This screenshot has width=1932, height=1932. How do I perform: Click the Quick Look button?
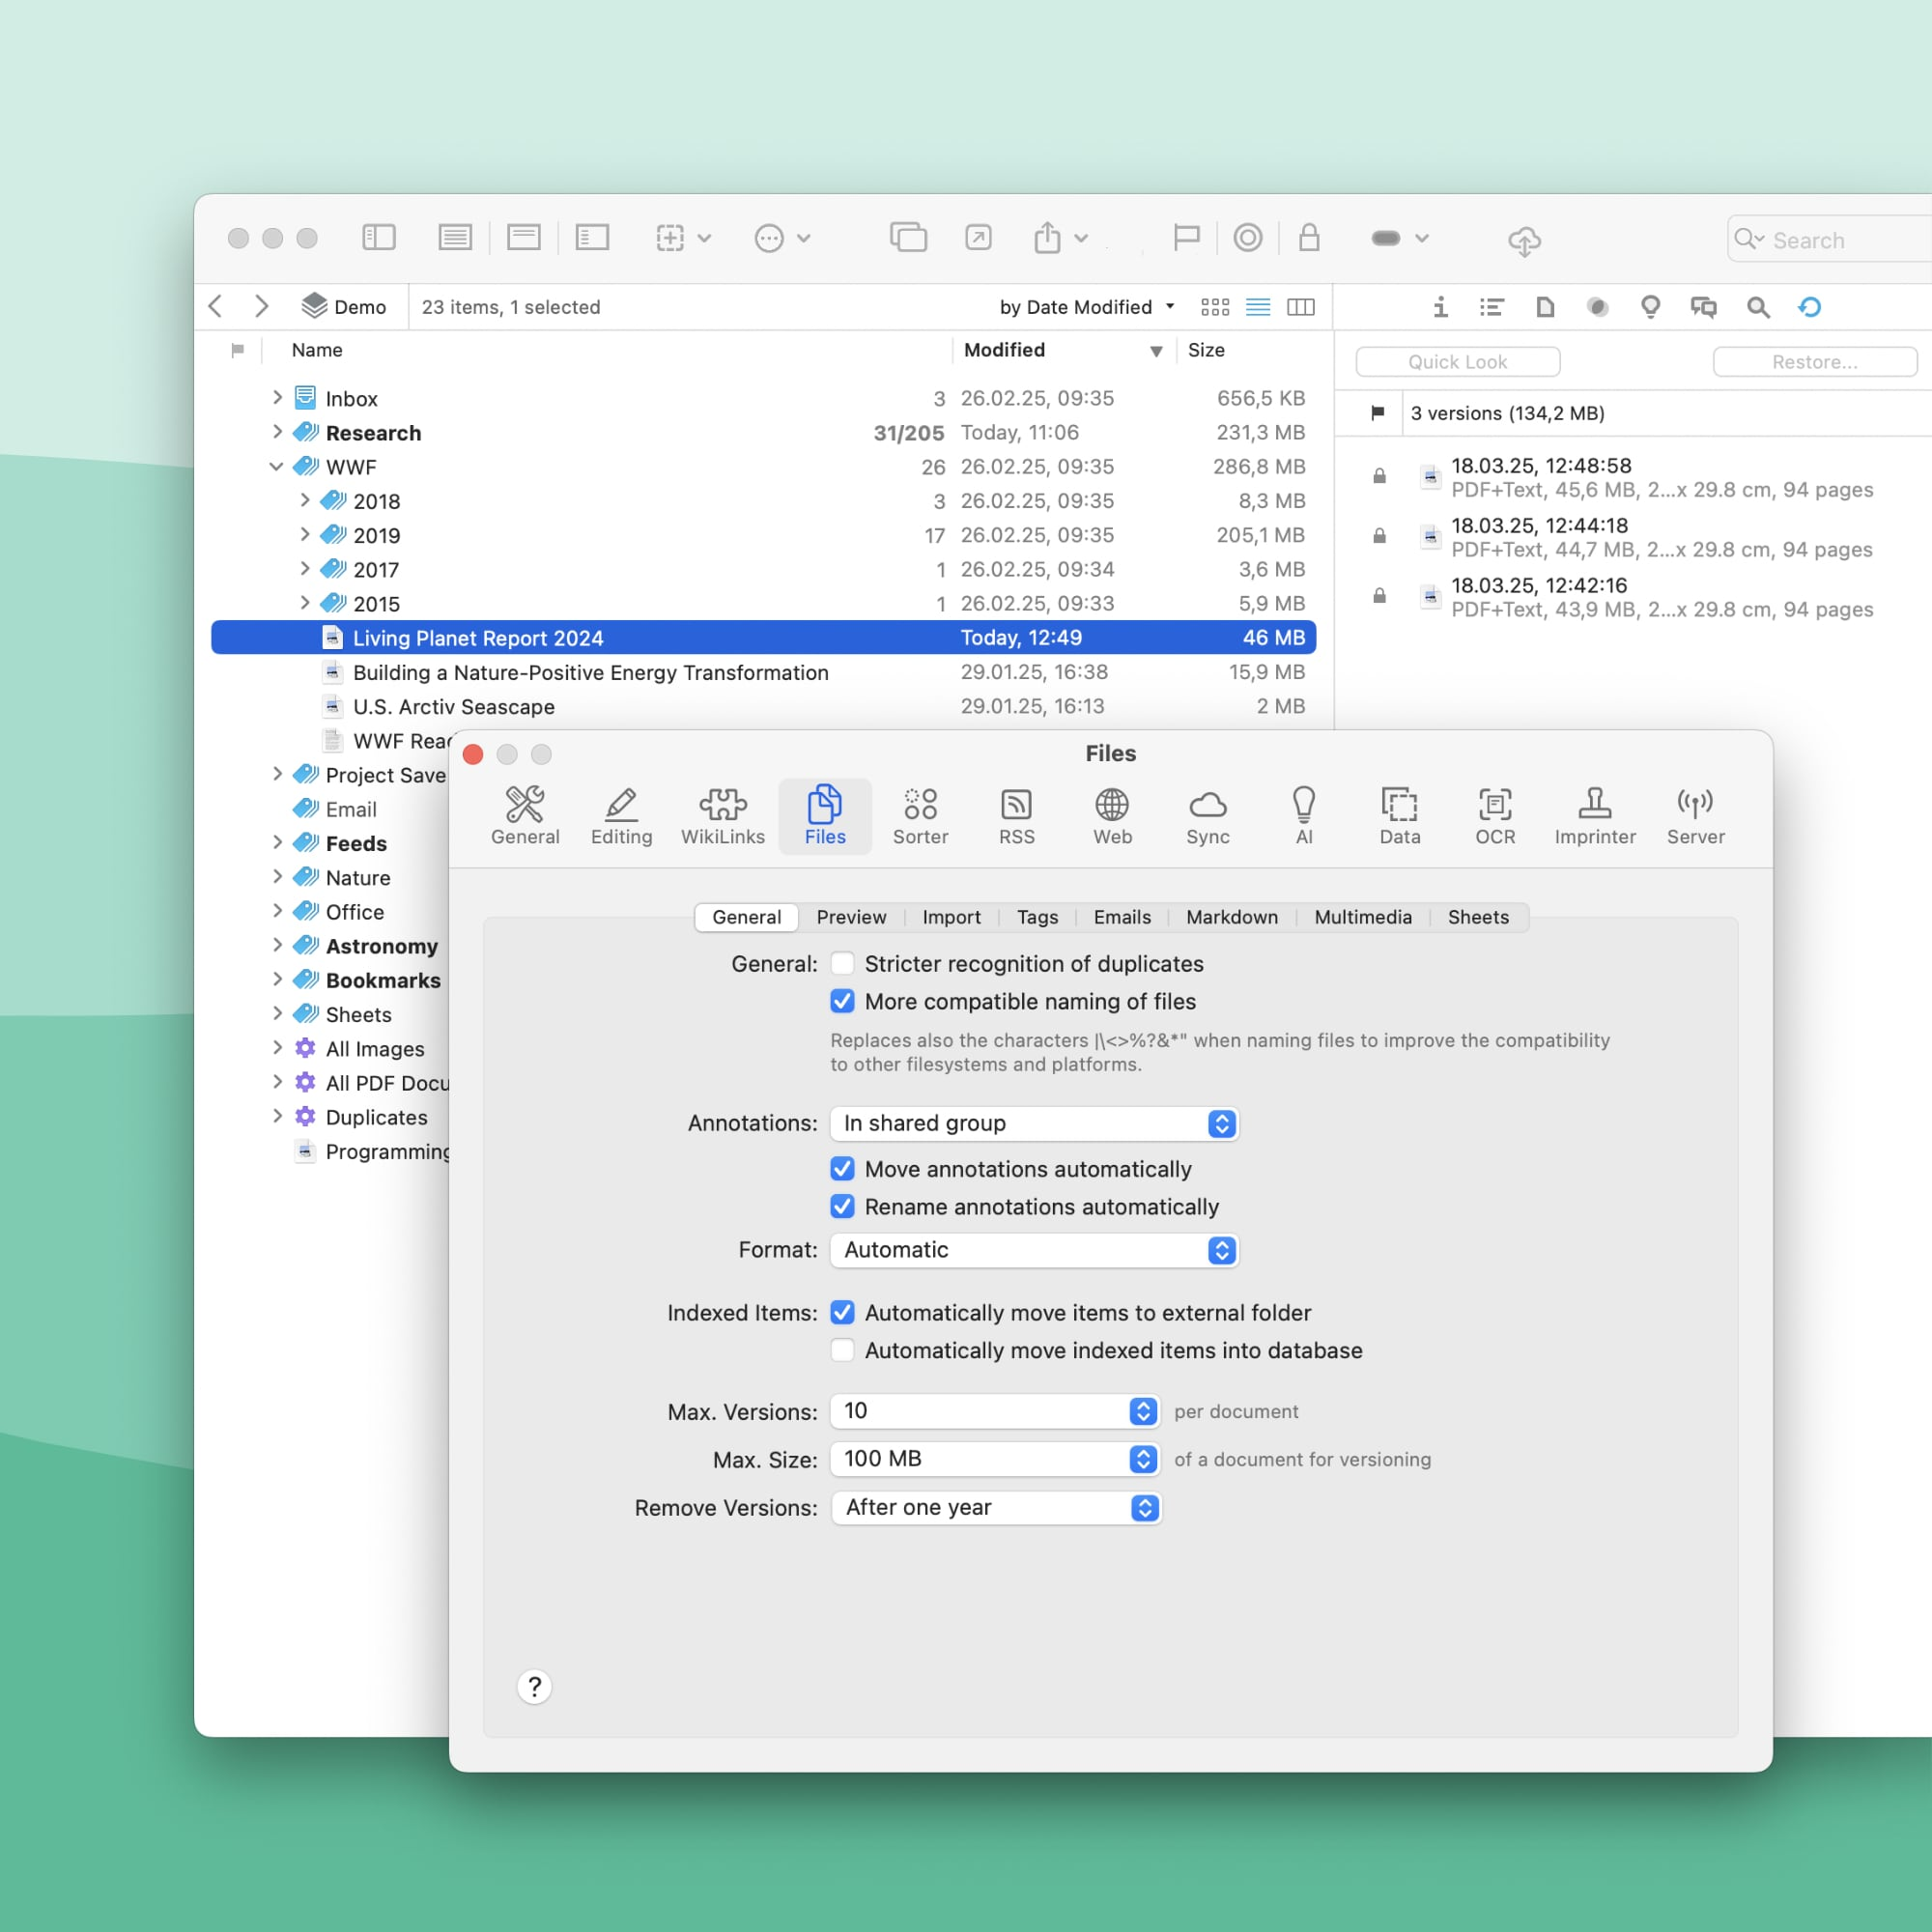(1457, 362)
